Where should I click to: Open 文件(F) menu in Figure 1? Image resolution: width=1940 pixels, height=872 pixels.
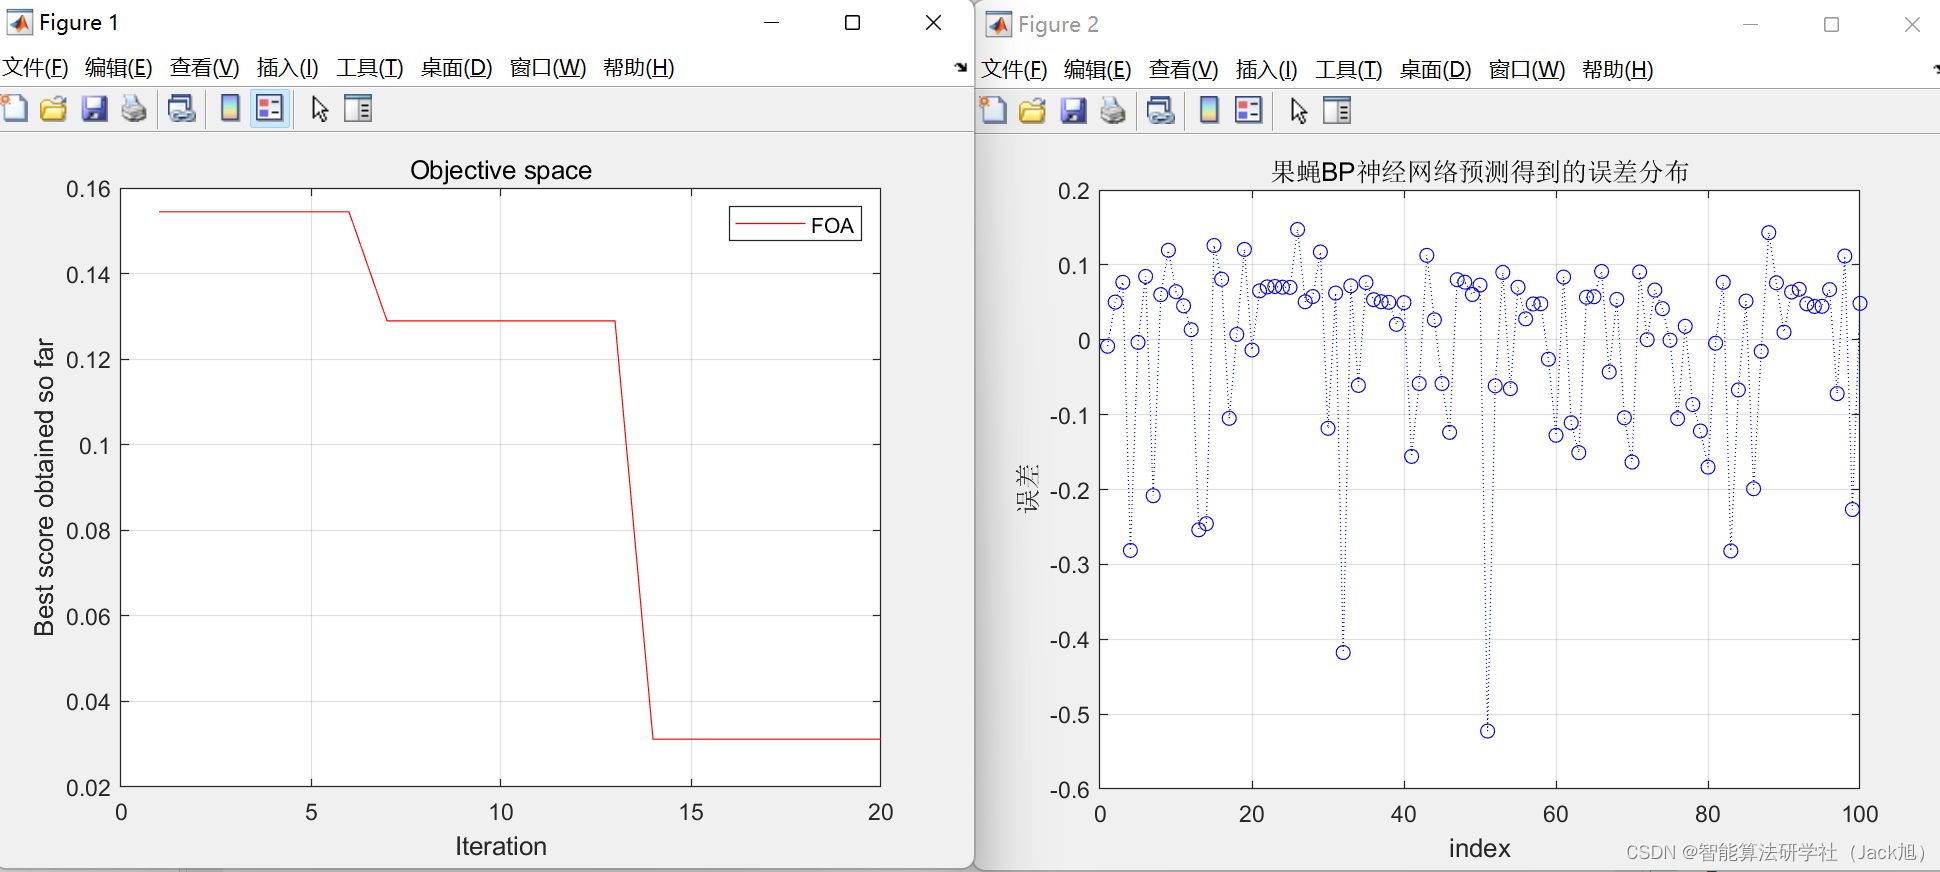click(x=35, y=67)
